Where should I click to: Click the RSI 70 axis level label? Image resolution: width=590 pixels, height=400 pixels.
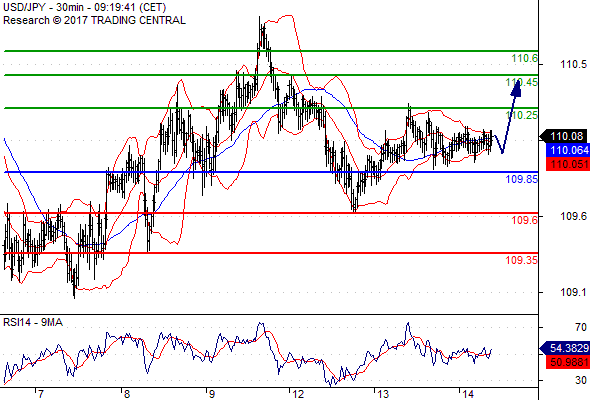coord(581,327)
